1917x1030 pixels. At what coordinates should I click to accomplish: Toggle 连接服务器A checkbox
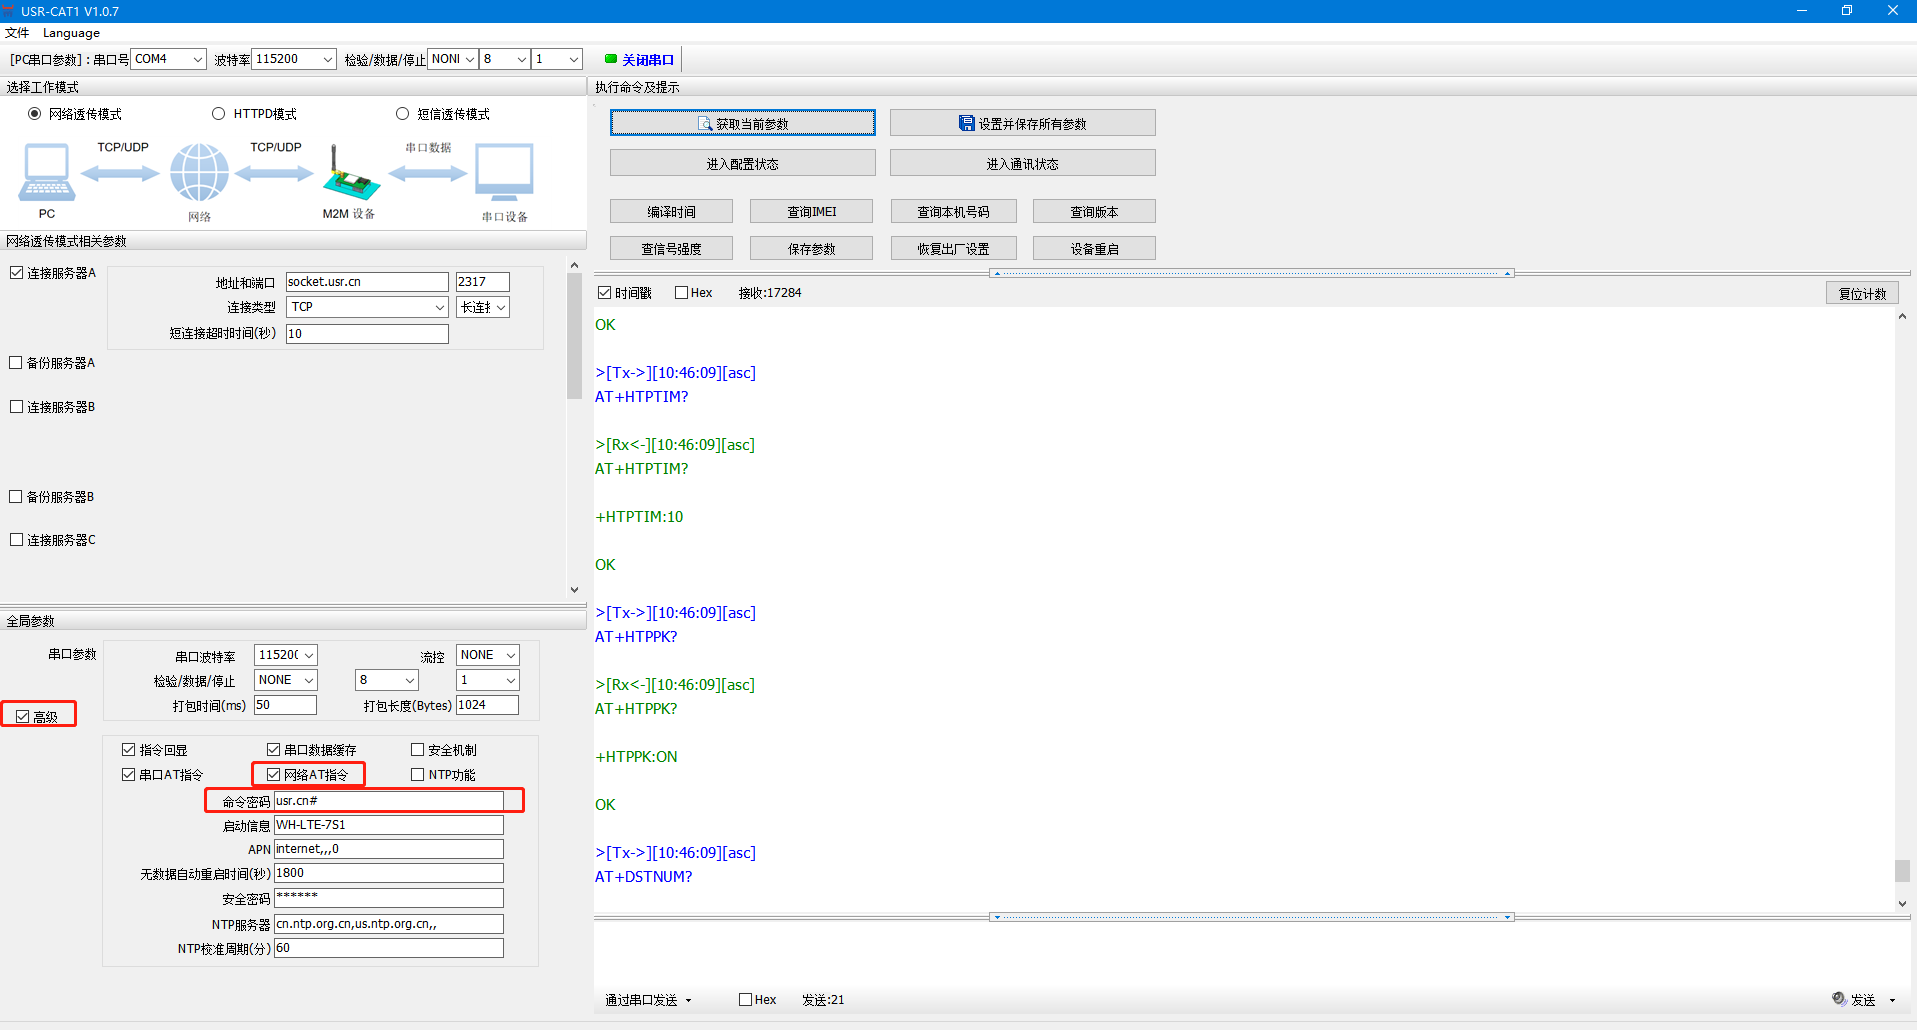point(16,272)
